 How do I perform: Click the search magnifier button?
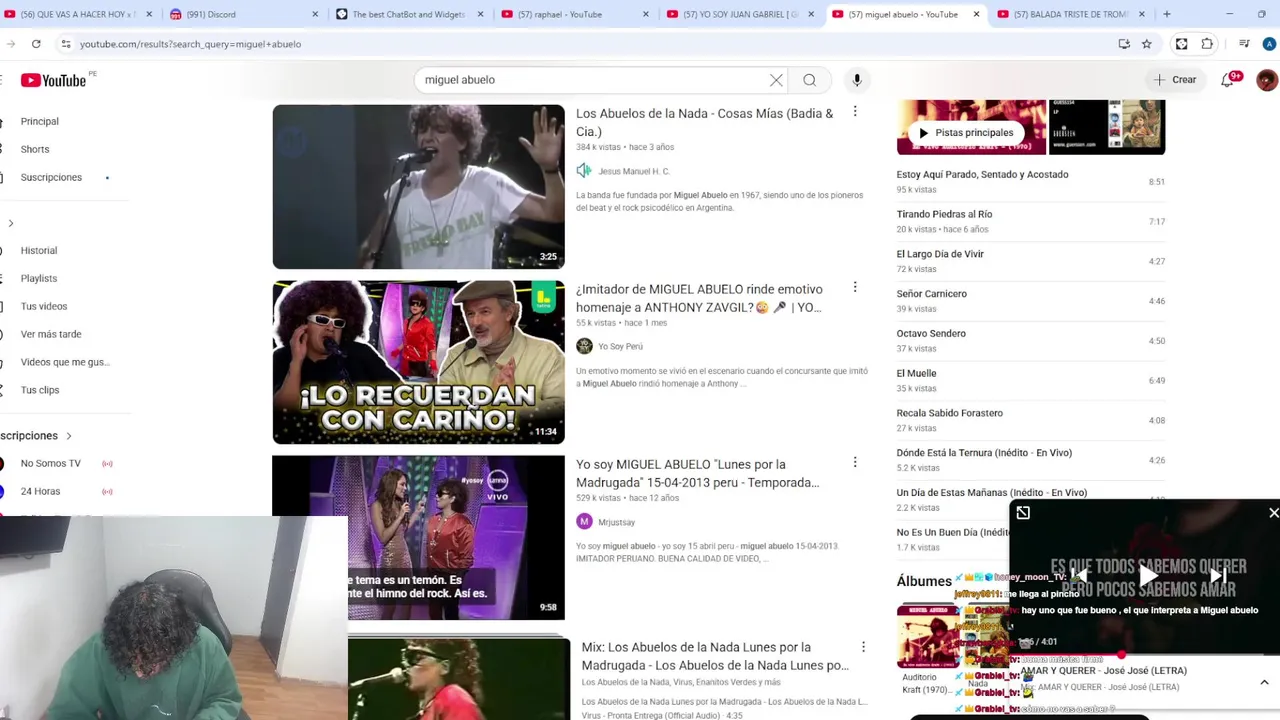coord(810,80)
